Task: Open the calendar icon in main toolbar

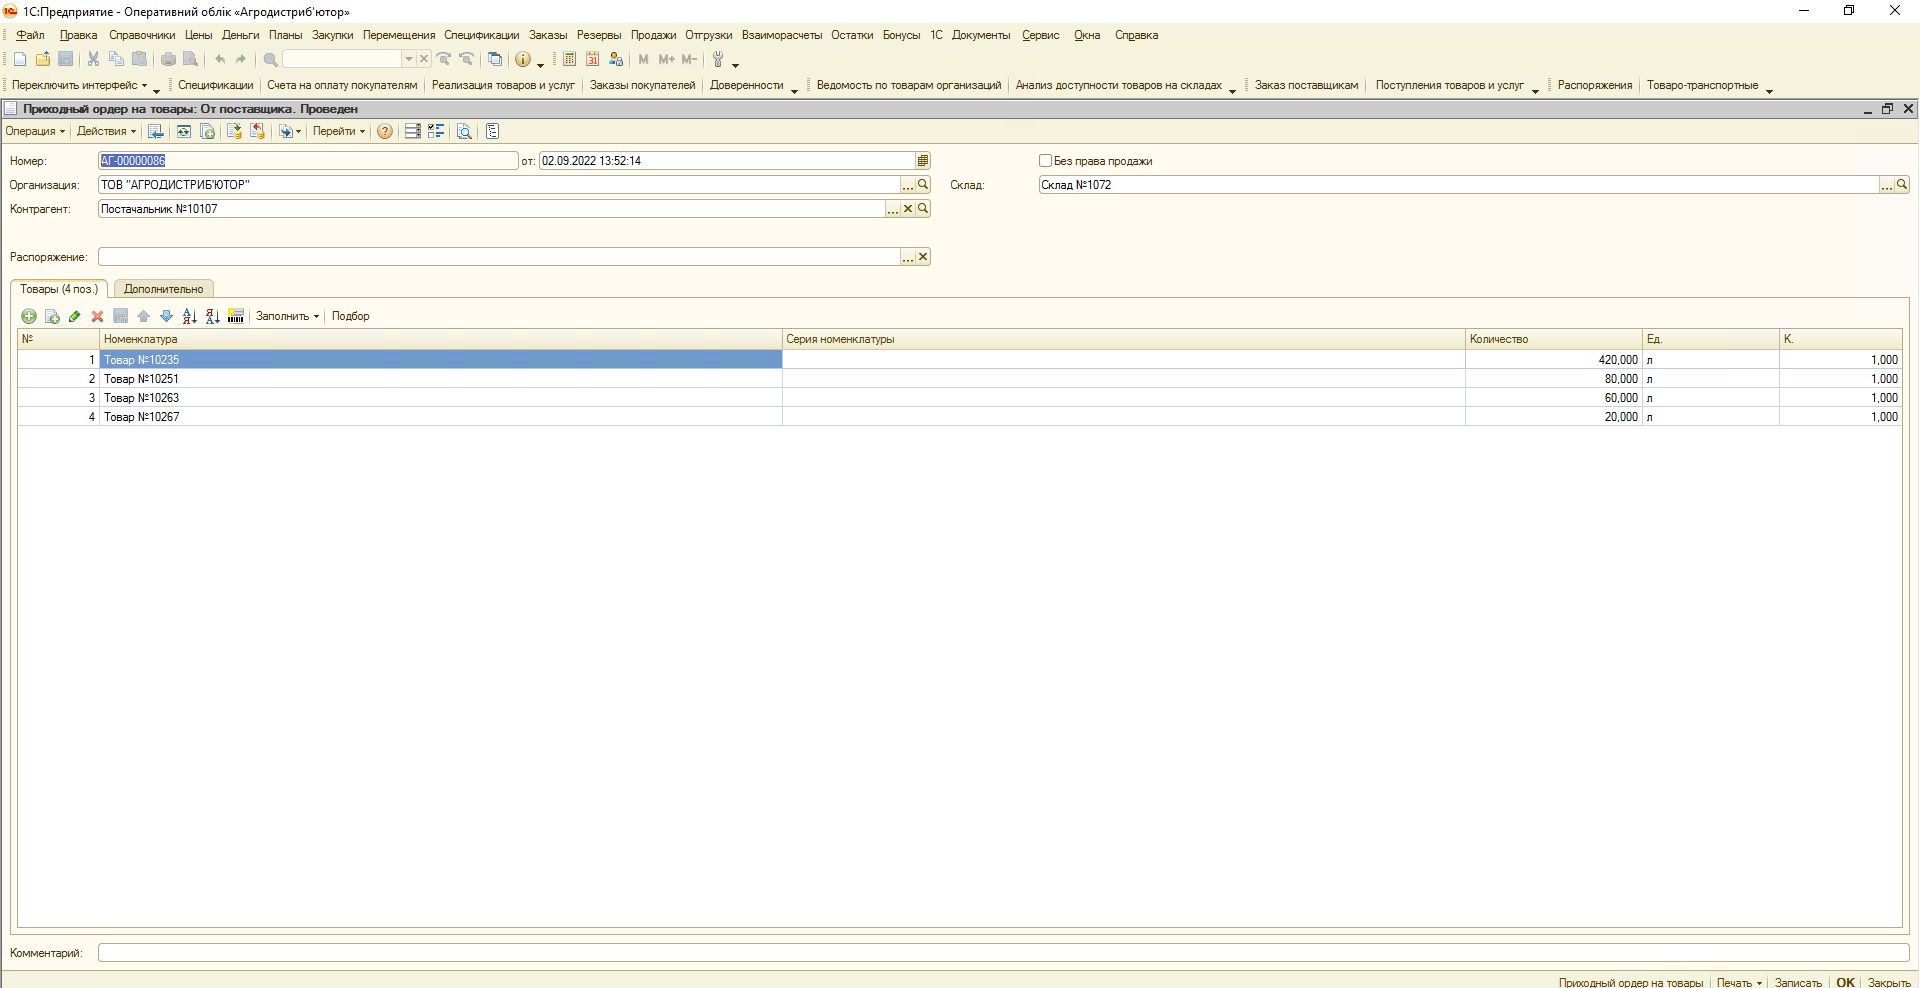Action: [592, 59]
